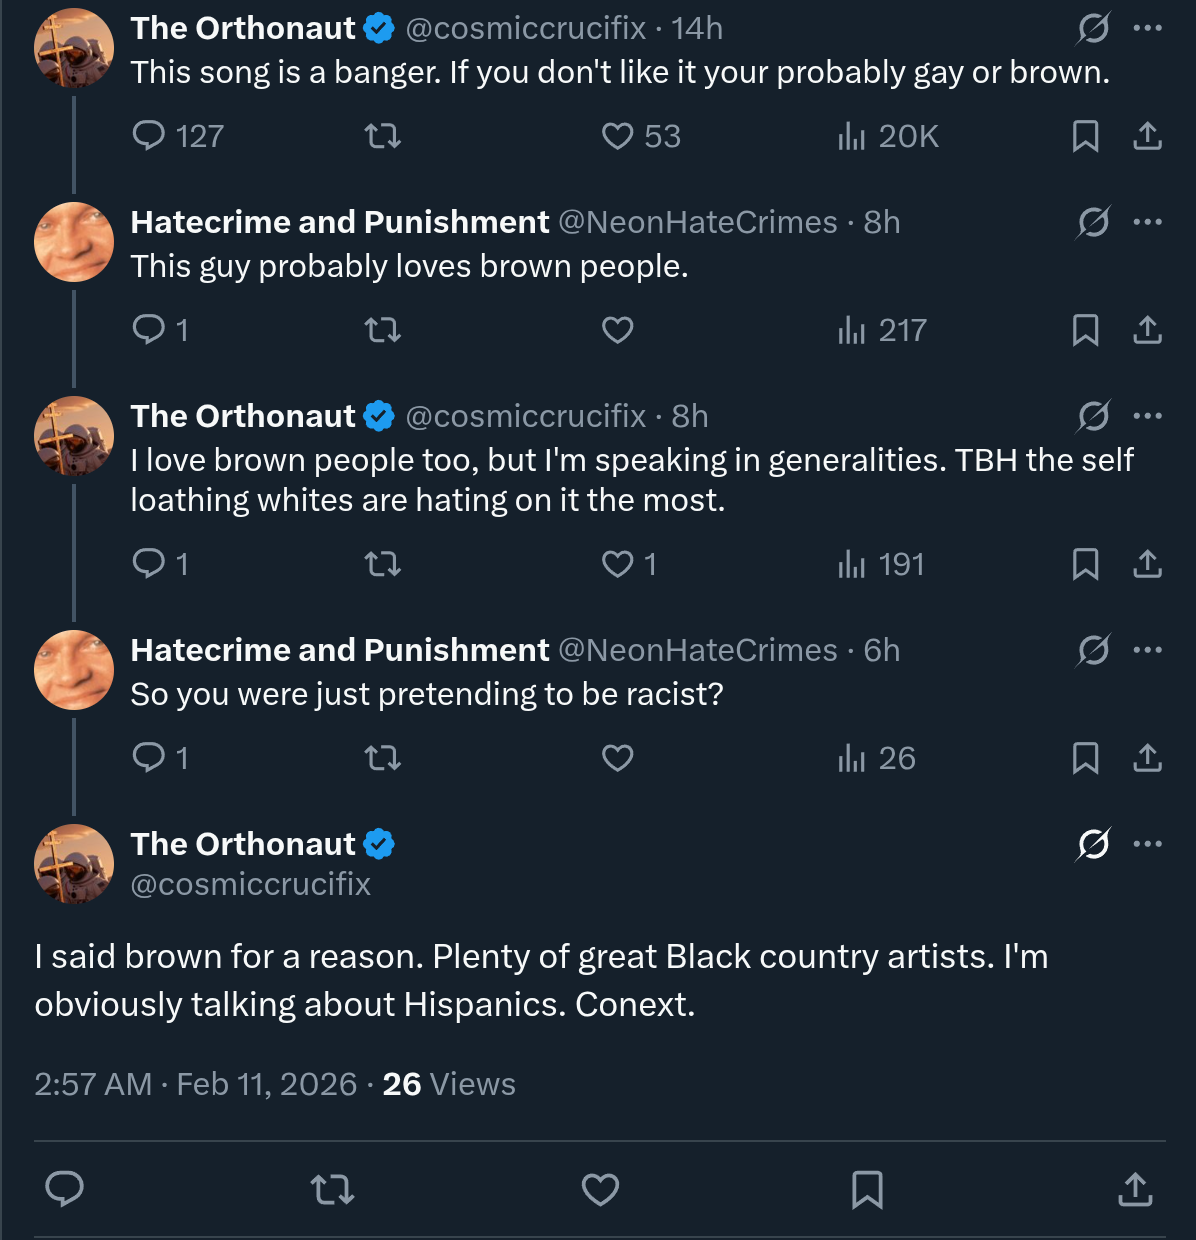Image resolution: width=1196 pixels, height=1240 pixels.
Task: Click The Orthonaut avatar on the main post
Action: click(x=74, y=863)
